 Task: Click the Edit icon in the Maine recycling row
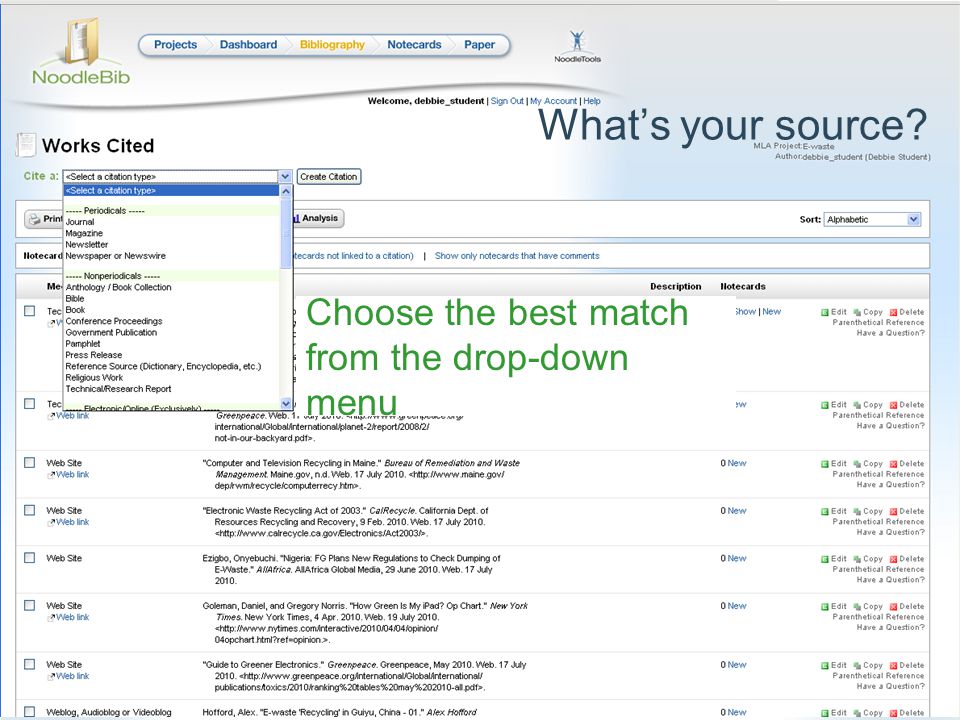pos(825,464)
